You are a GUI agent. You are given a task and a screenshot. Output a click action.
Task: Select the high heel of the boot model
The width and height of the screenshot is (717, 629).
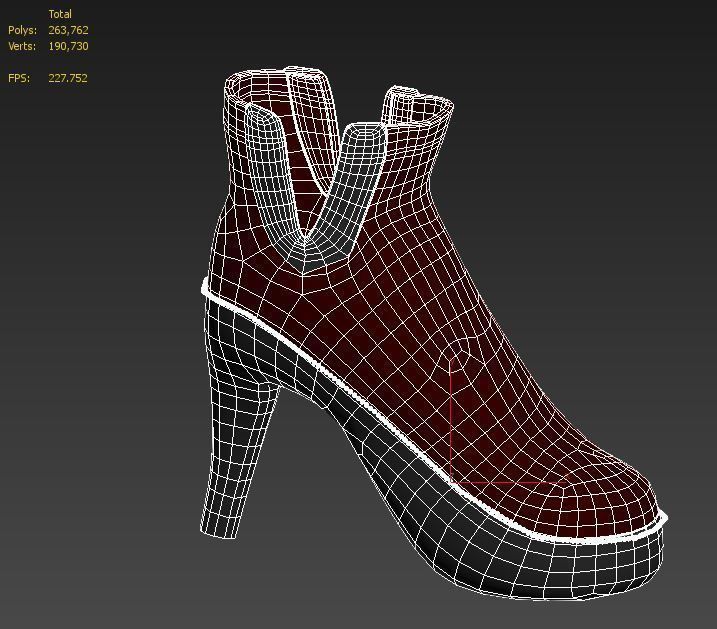[x=233, y=439]
